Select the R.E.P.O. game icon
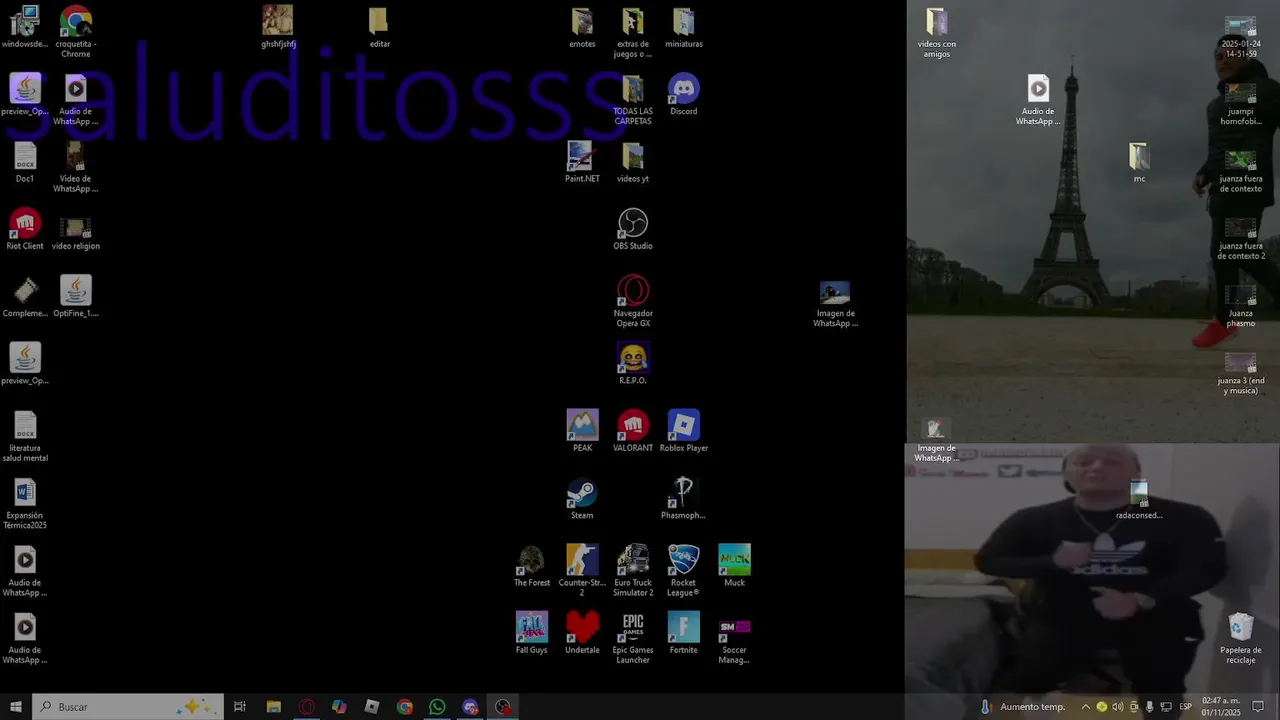The width and height of the screenshot is (1280, 720). click(633, 364)
